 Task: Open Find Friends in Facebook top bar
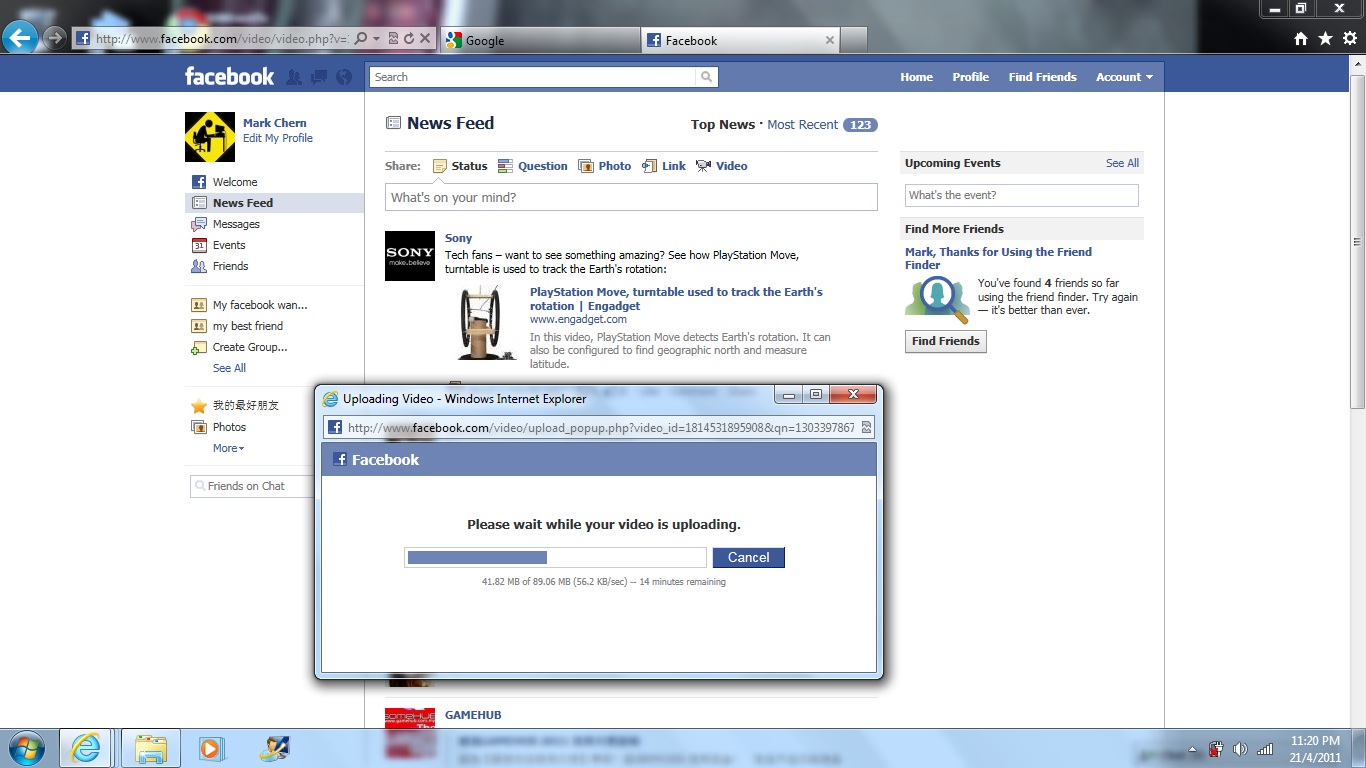coord(1042,77)
